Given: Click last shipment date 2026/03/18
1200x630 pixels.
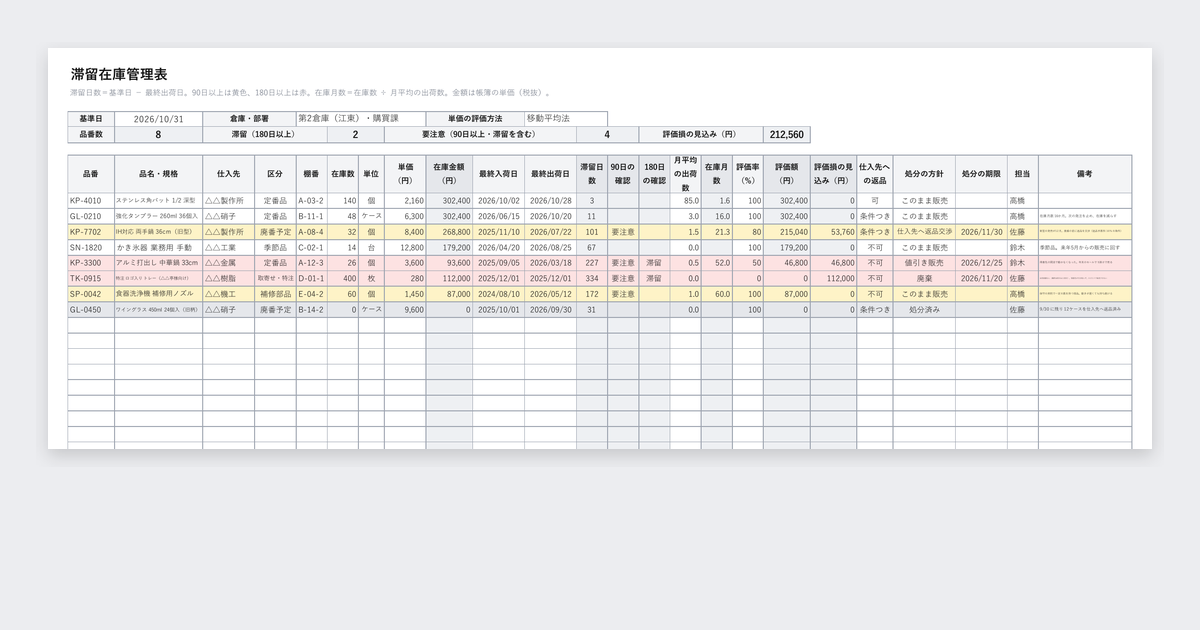Looking at the screenshot, I should [x=550, y=263].
